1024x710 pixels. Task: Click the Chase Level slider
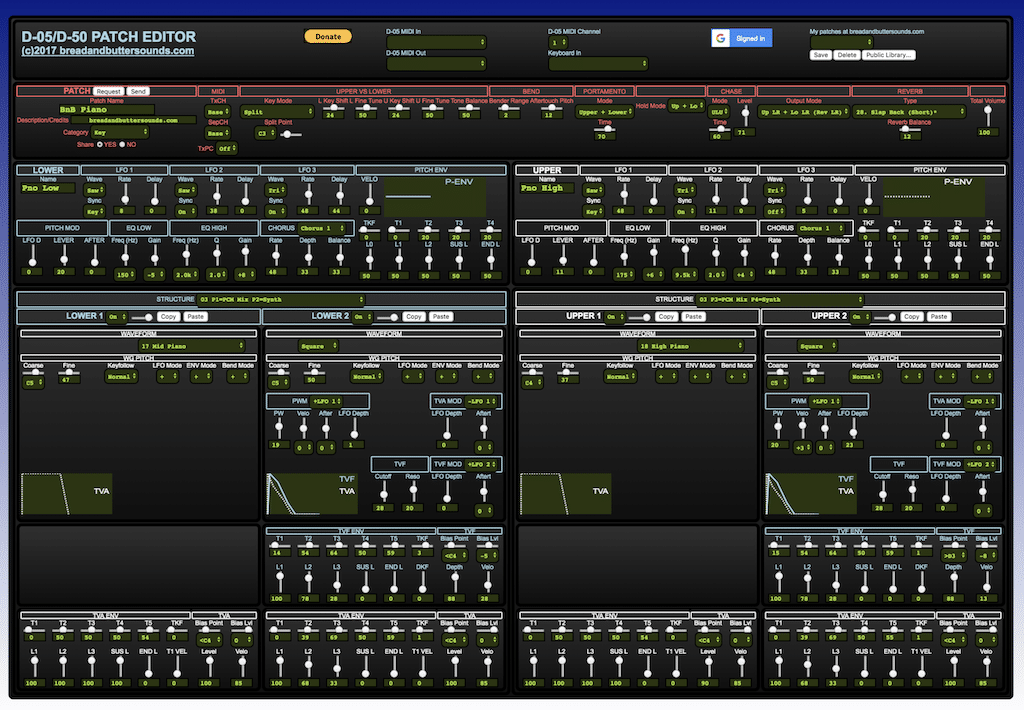tap(744, 116)
